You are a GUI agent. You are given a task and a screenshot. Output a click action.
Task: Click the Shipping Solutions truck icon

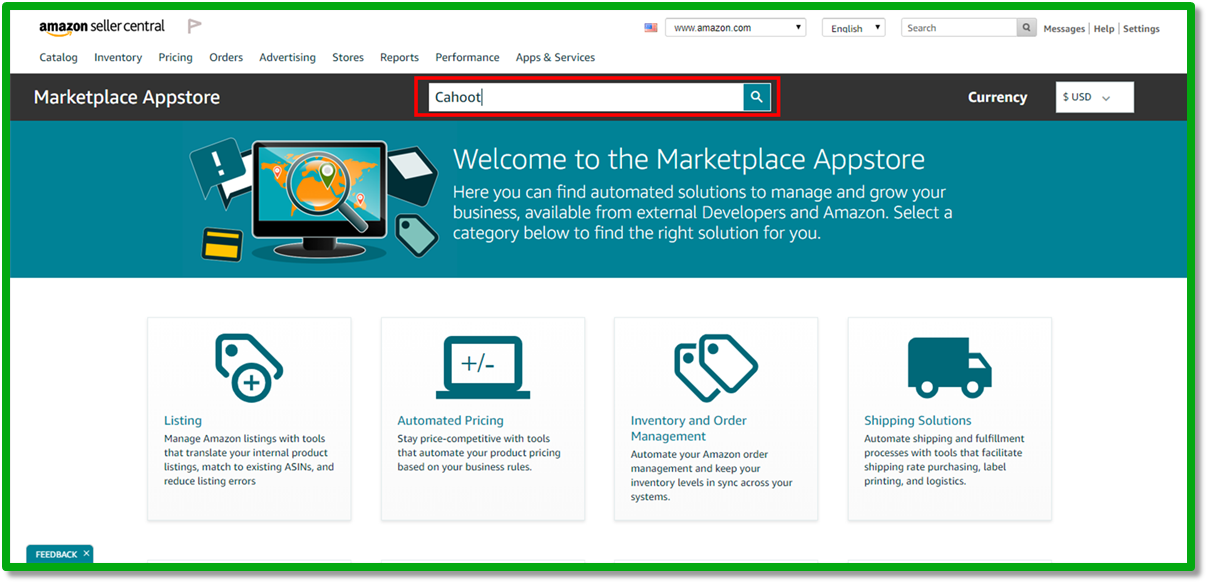[x=949, y=367]
